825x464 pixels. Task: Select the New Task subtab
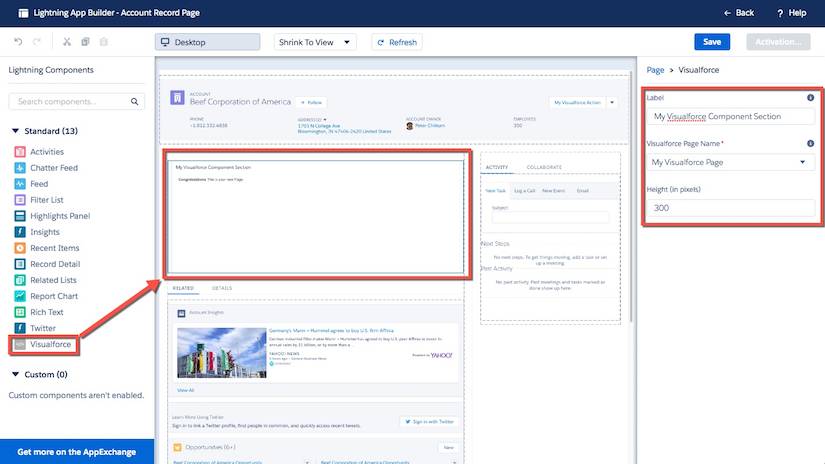point(495,190)
